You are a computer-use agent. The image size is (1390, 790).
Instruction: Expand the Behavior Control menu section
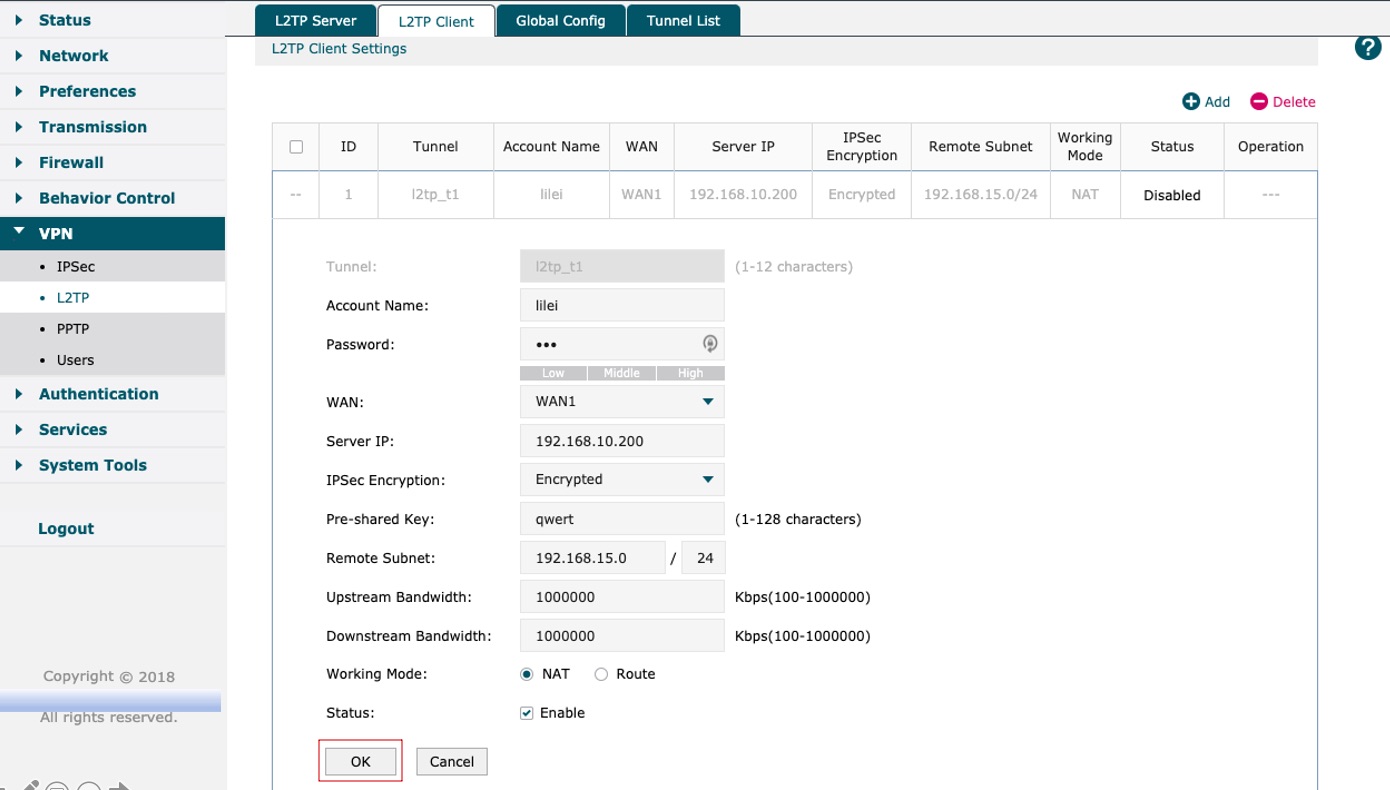112,198
